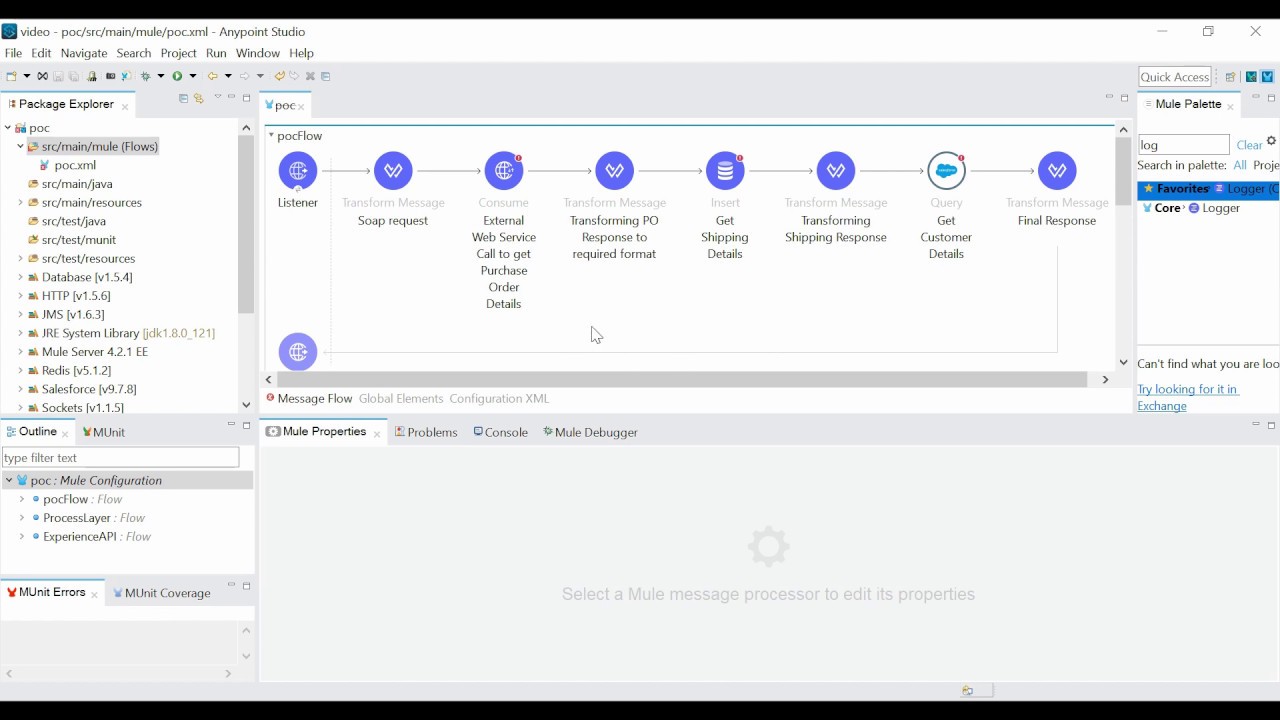Click the Outline filter text field

pos(121,458)
